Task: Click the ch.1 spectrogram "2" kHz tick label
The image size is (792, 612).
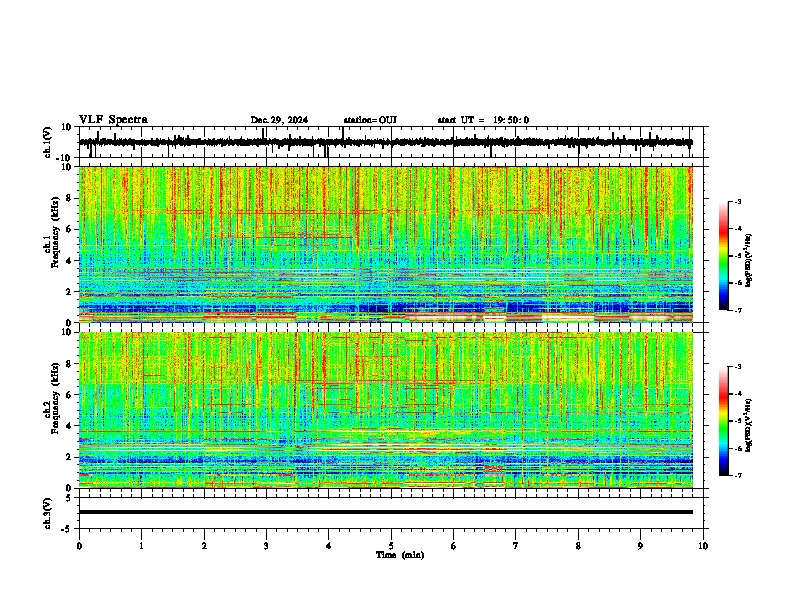Action: 69,291
